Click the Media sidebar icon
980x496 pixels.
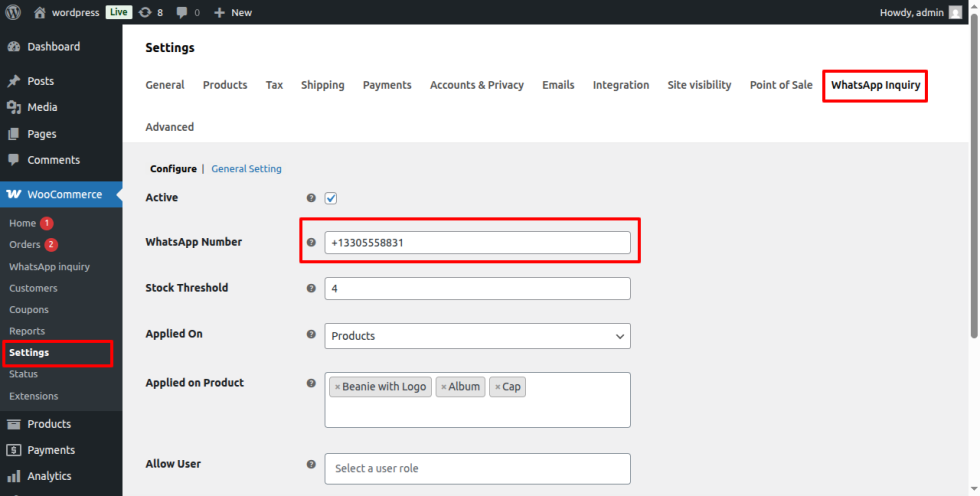[x=14, y=107]
